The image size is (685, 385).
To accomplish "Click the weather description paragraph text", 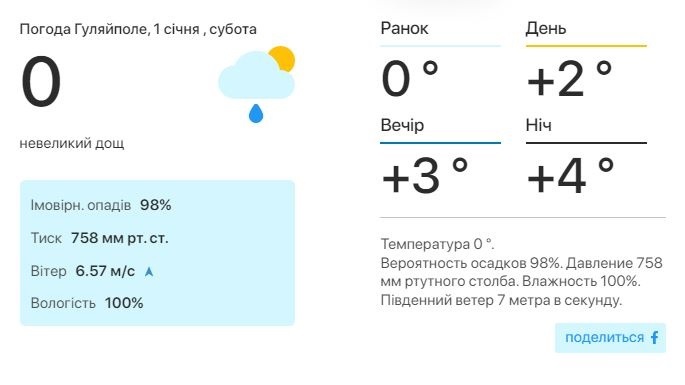I will pyautogui.click(x=522, y=272).
